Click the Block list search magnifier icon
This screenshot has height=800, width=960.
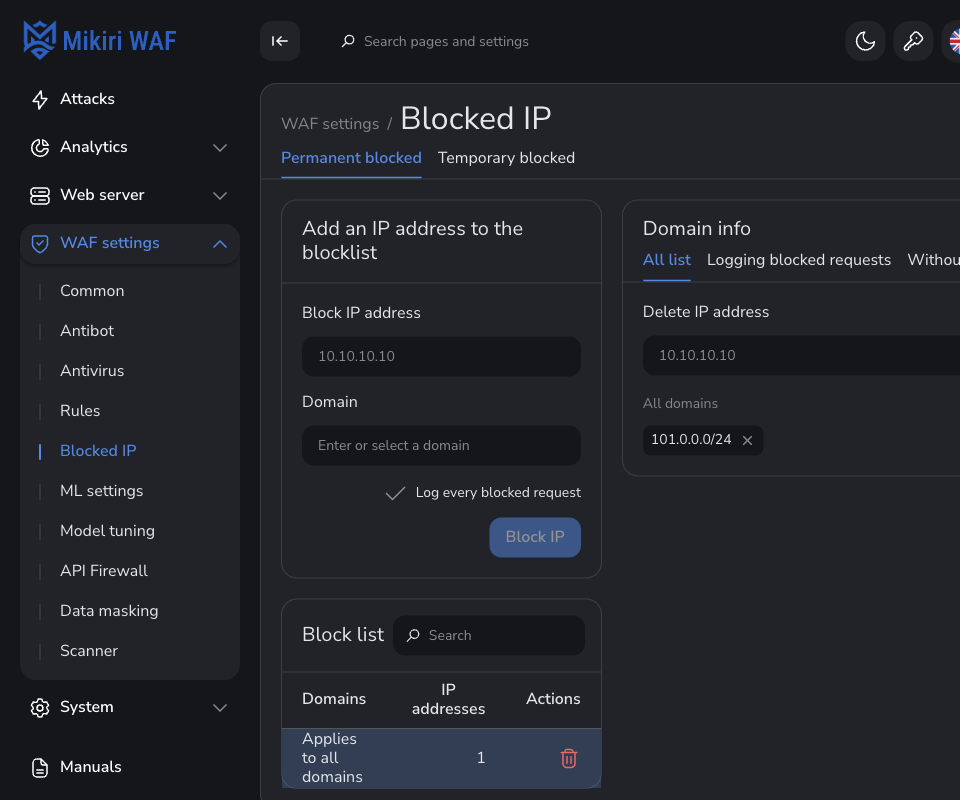tap(413, 635)
